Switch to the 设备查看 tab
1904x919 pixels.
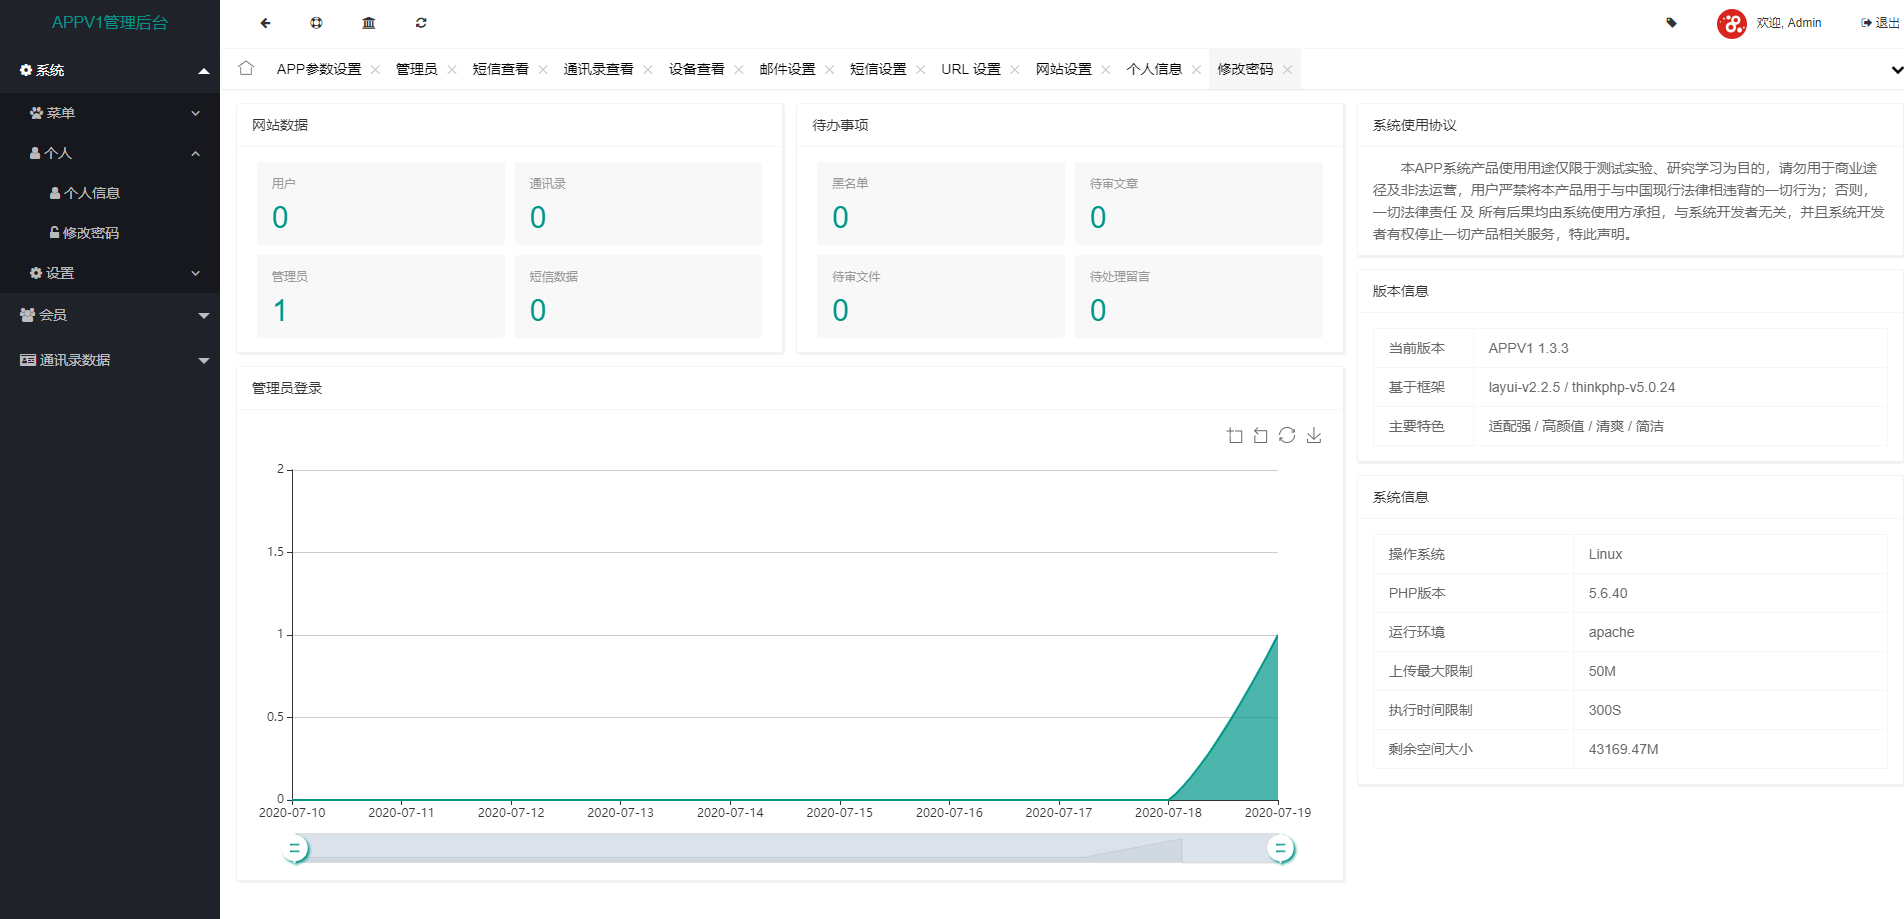697,69
